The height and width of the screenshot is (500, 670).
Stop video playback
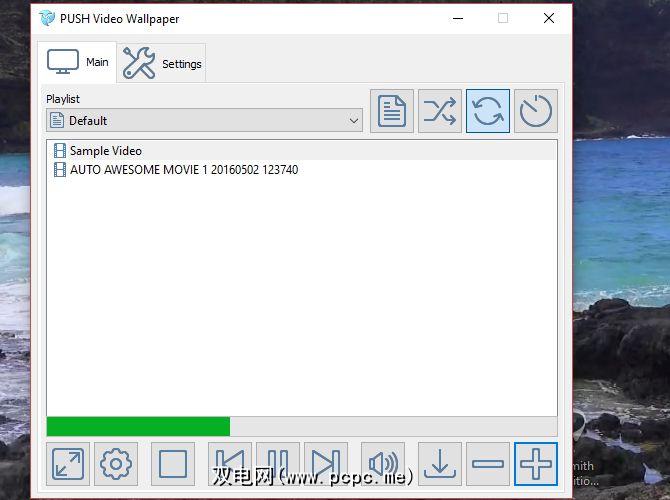point(173,464)
